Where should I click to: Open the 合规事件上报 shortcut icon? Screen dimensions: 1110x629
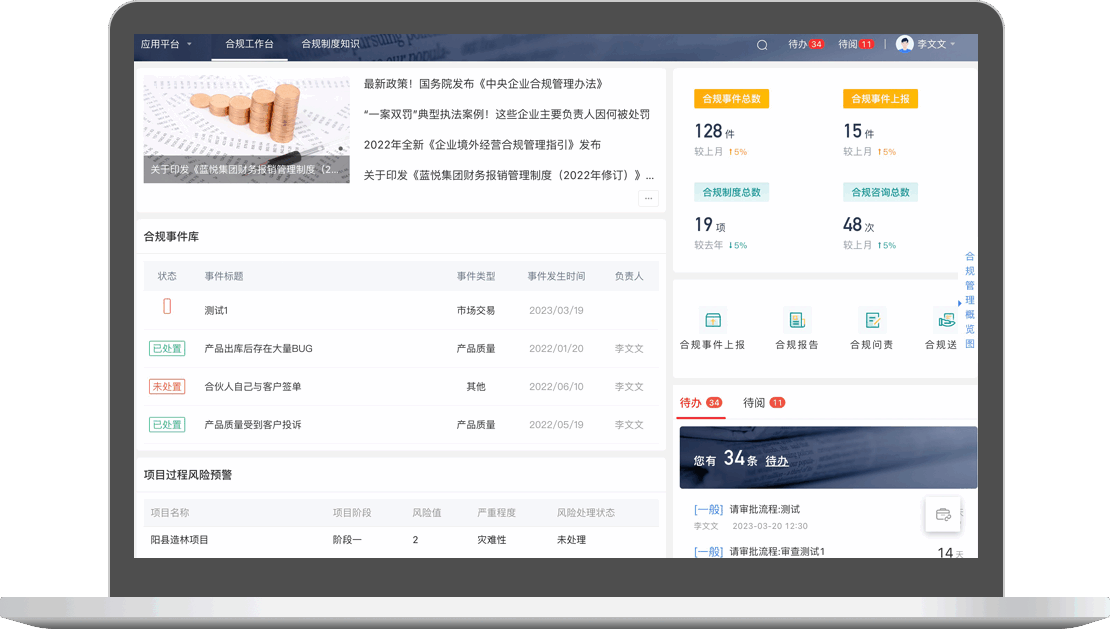(712, 320)
